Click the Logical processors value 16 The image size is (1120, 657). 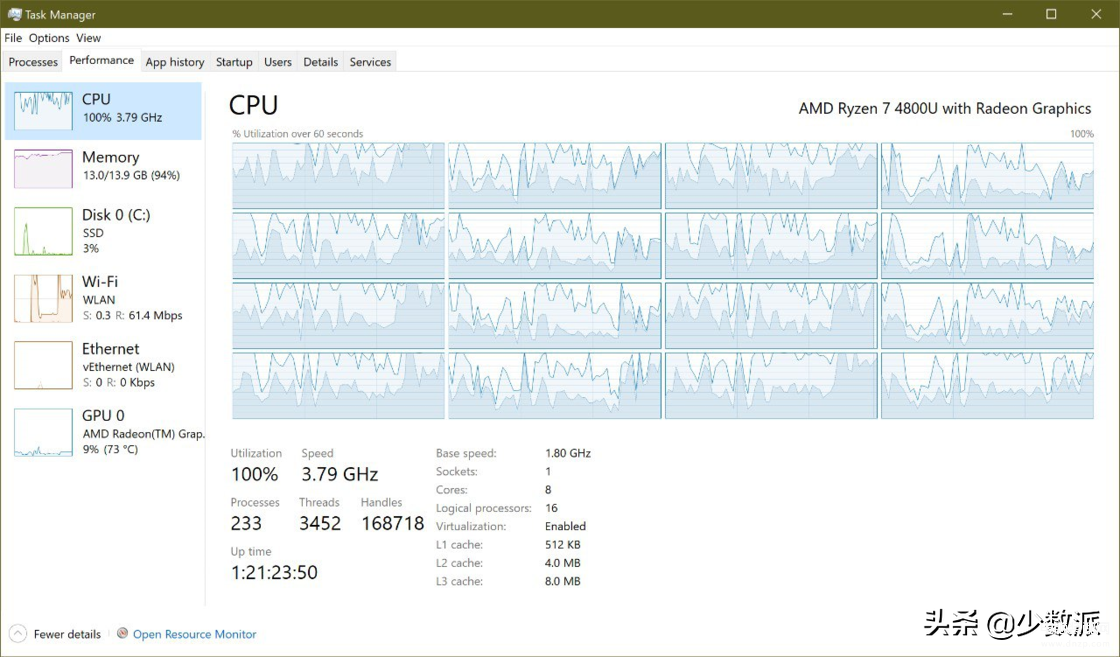click(x=551, y=508)
